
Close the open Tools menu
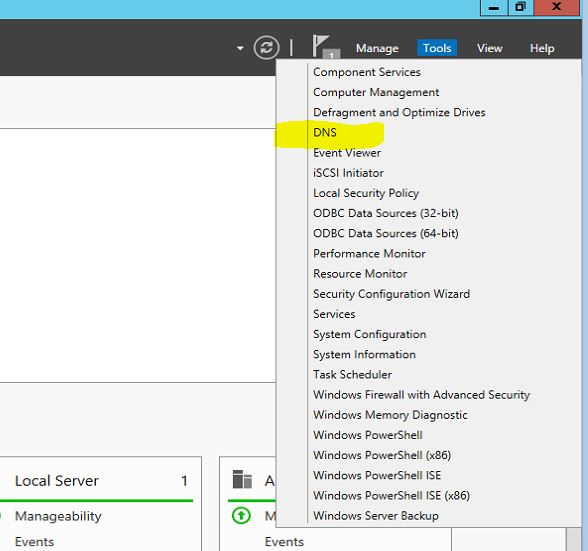[x=437, y=48]
